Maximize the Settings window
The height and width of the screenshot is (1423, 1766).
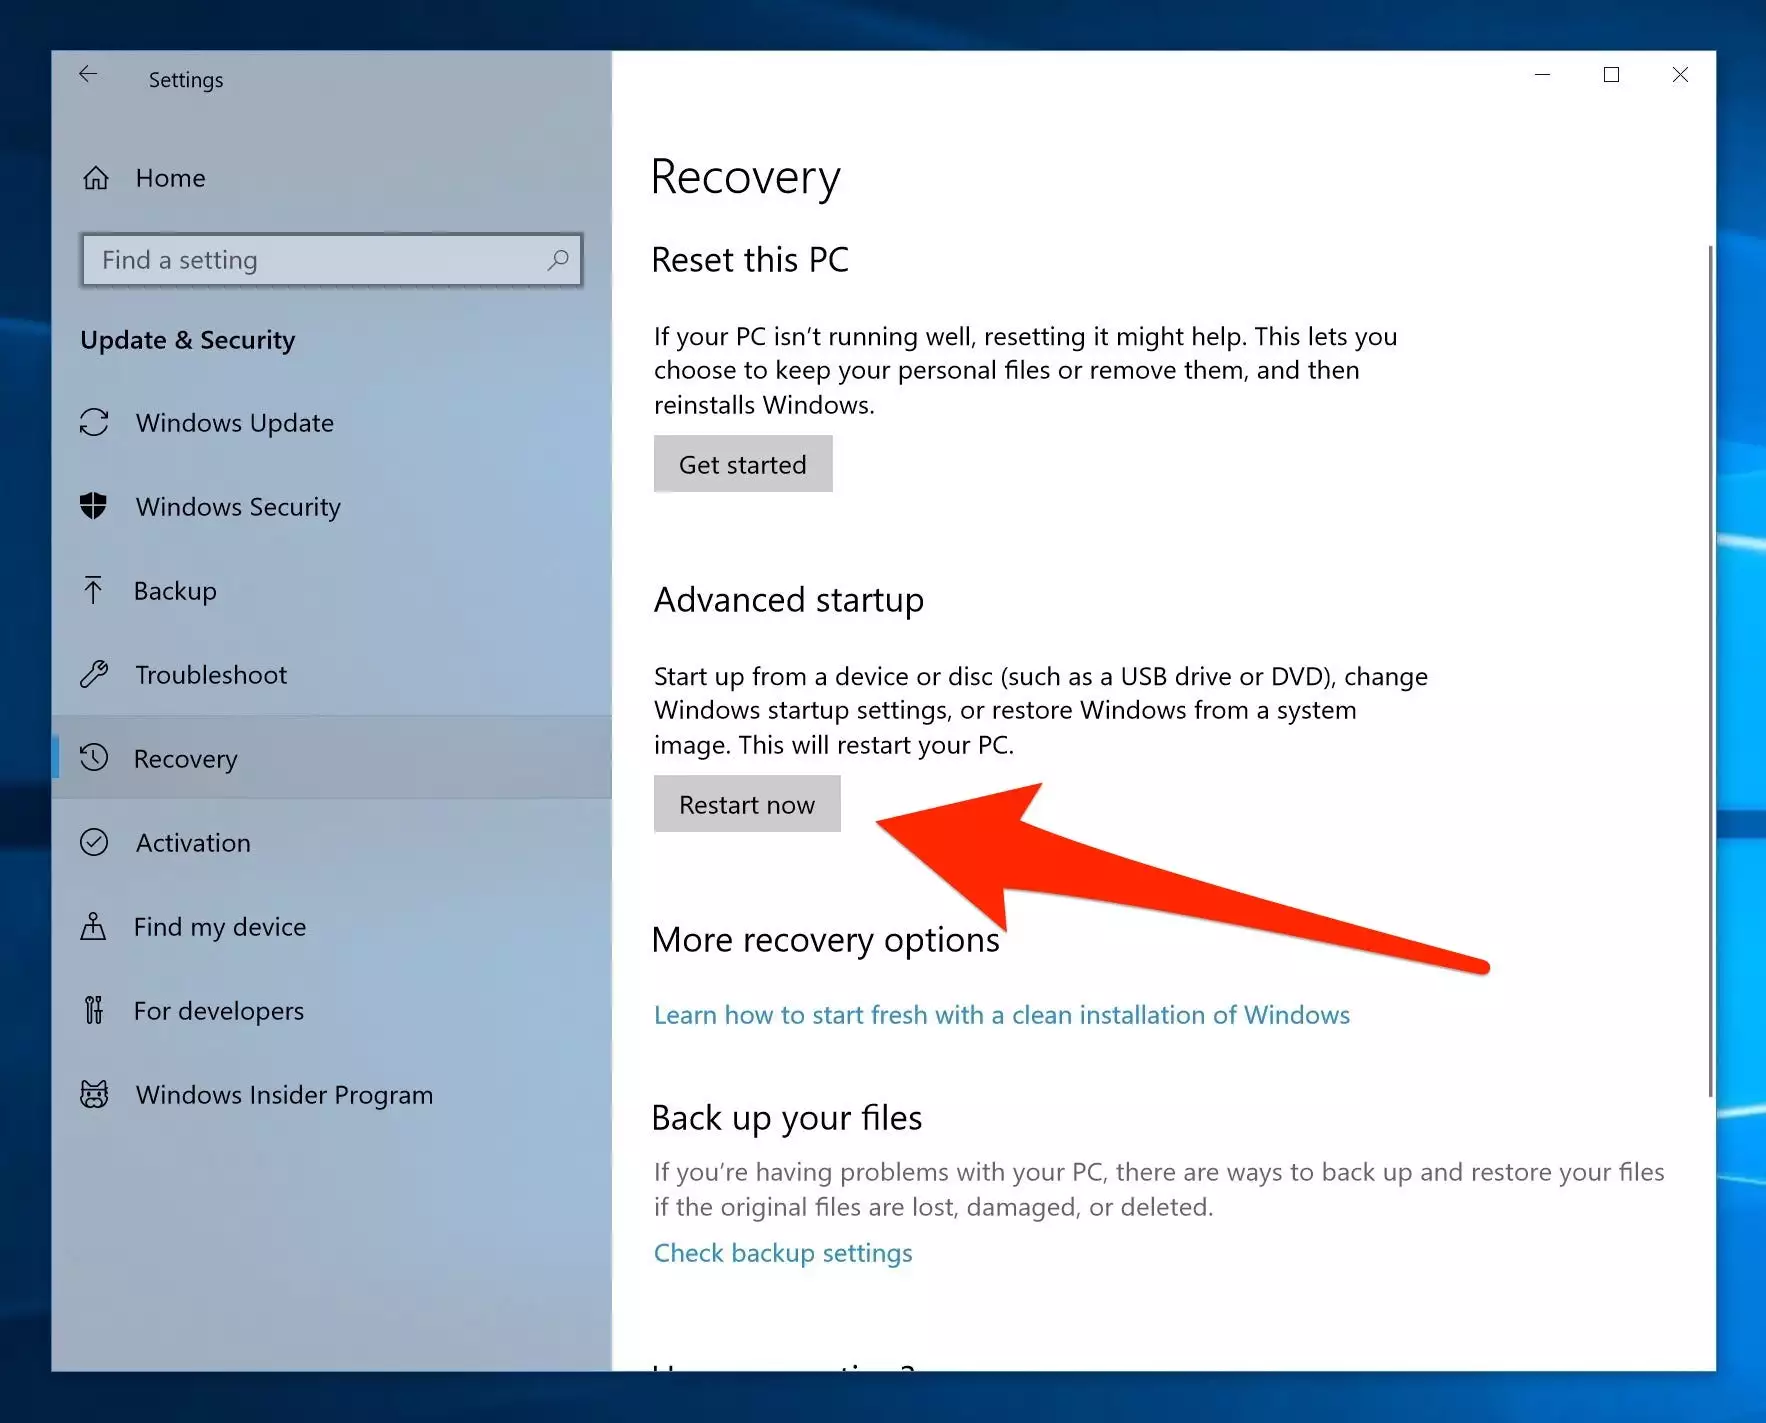pyautogui.click(x=1611, y=75)
